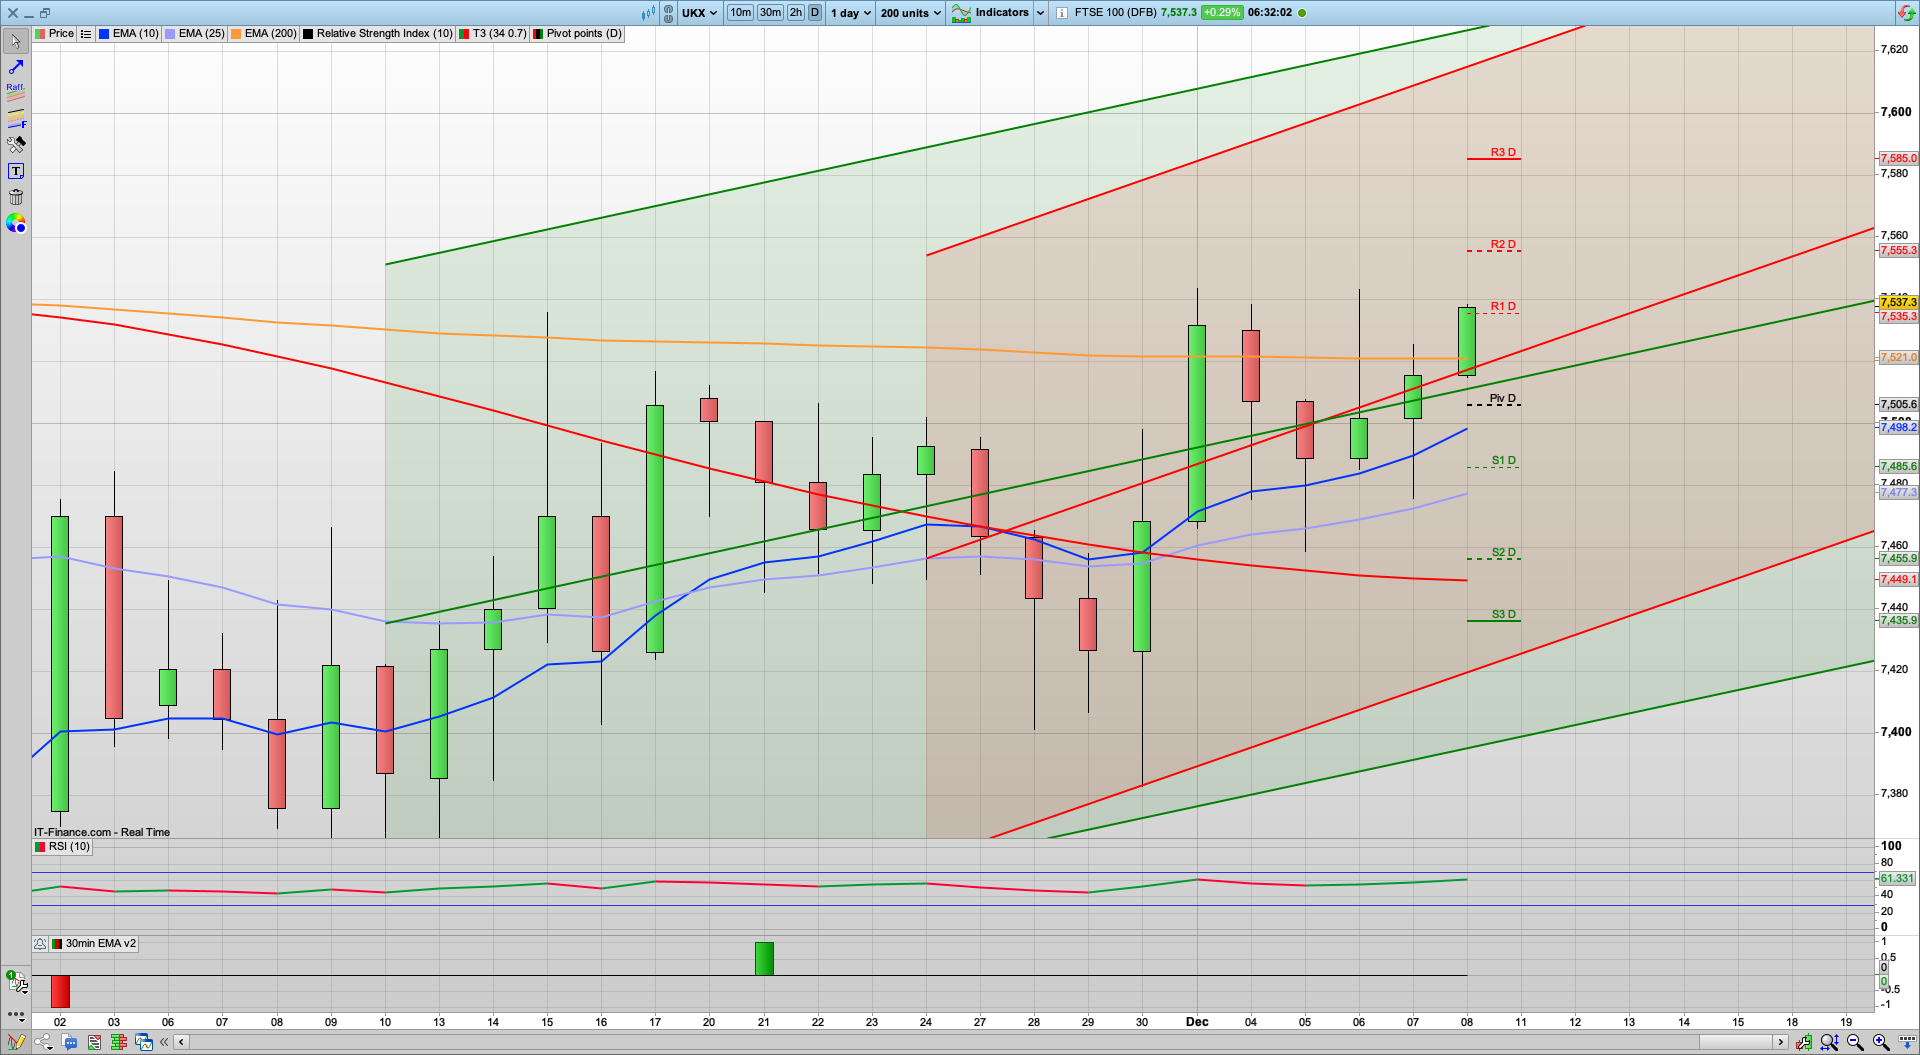Click the S3 D pivot level label
1920x1055 pixels.
tap(1503, 614)
